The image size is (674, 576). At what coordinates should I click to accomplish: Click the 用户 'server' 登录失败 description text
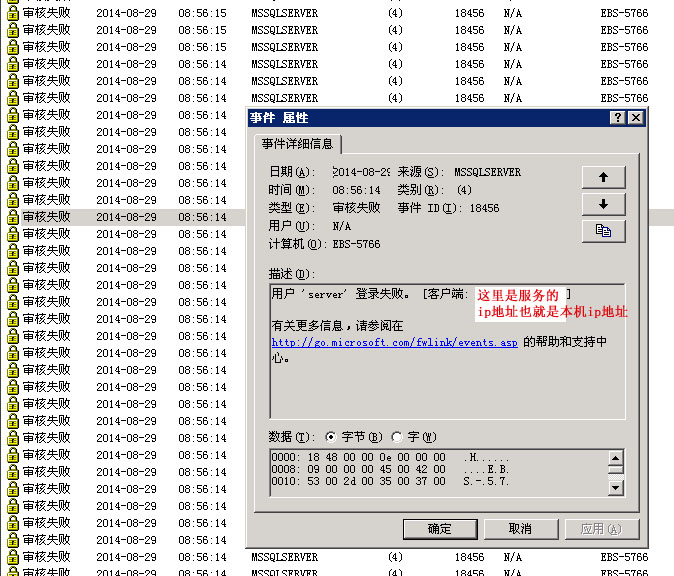pos(340,294)
